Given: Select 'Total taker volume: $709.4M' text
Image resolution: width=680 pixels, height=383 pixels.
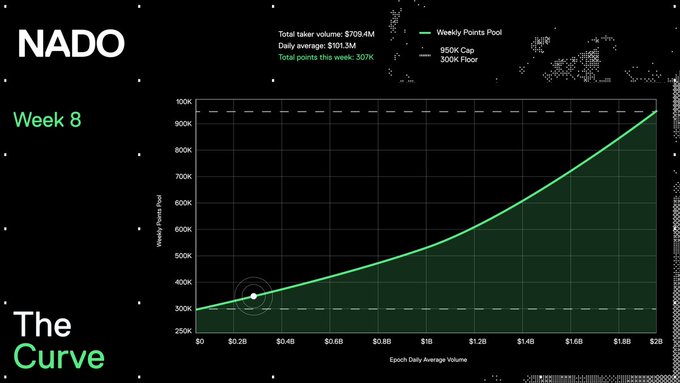Looking at the screenshot, I should (326, 34).
